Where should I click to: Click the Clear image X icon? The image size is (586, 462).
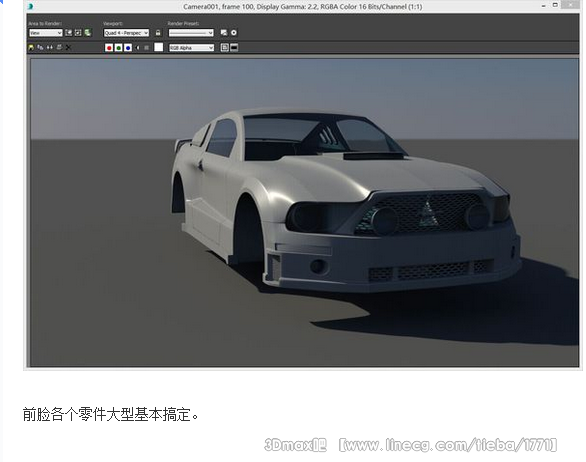point(68,47)
